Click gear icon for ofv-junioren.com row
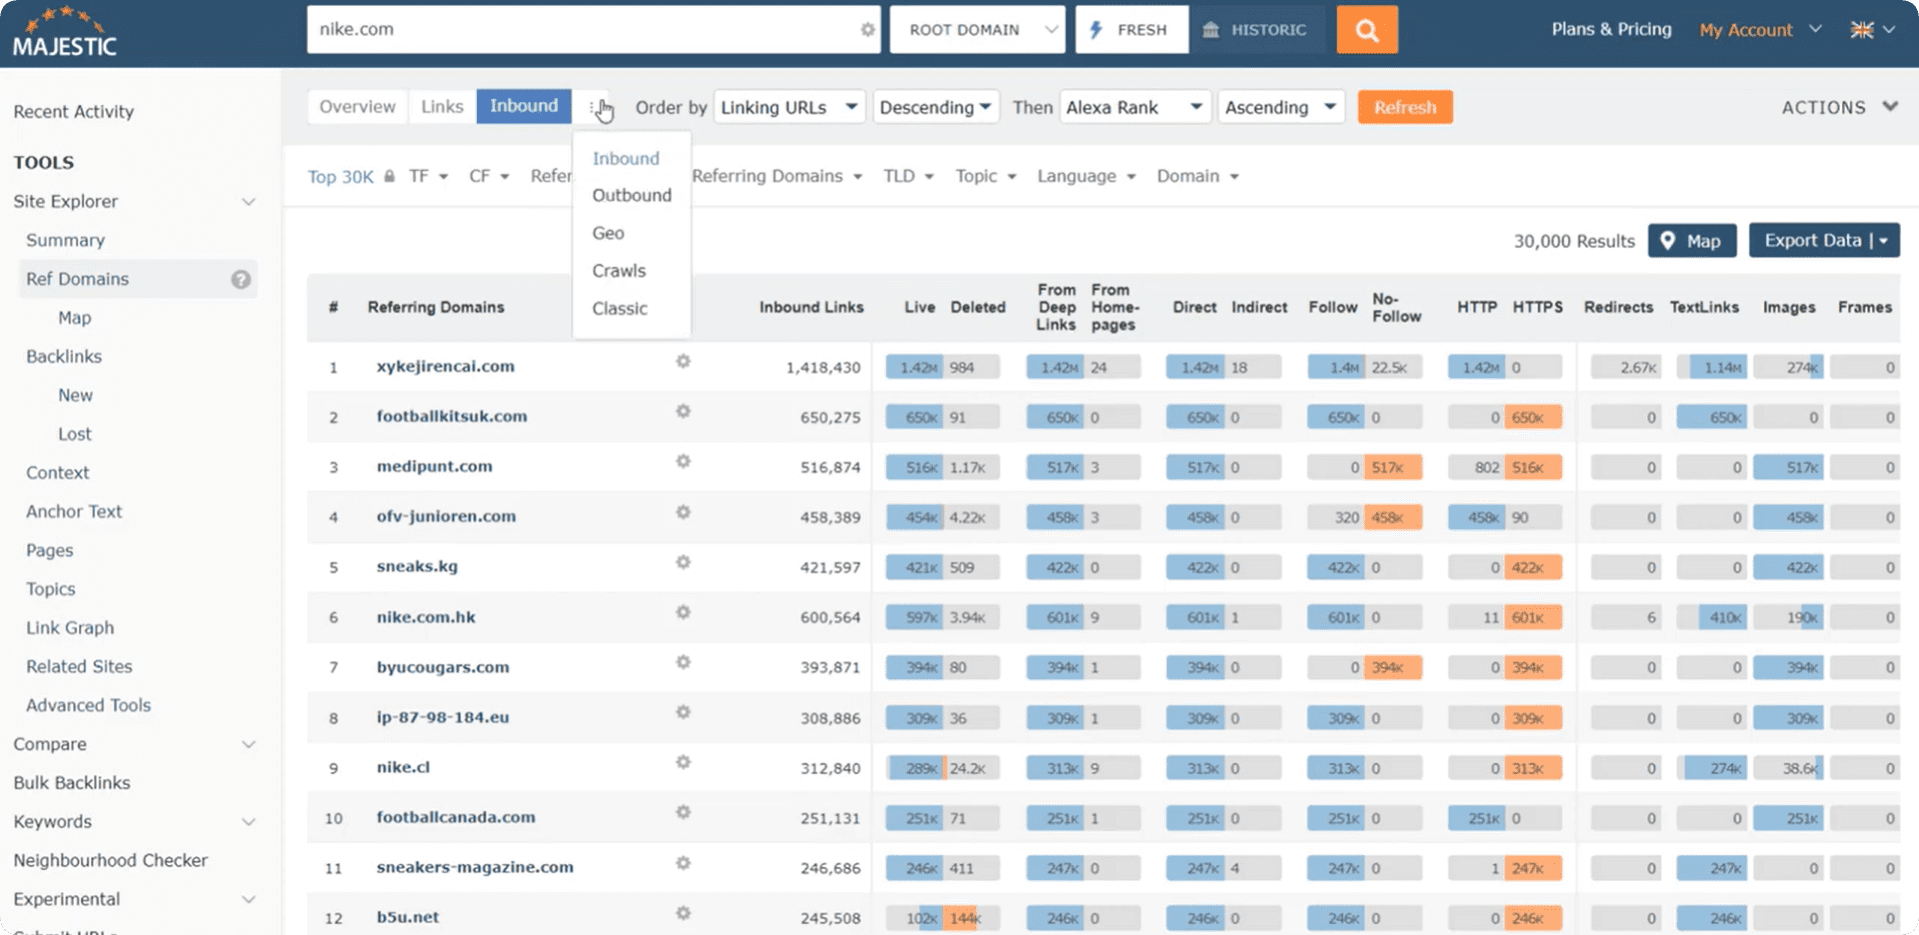This screenshot has width=1919, height=935. tap(683, 512)
